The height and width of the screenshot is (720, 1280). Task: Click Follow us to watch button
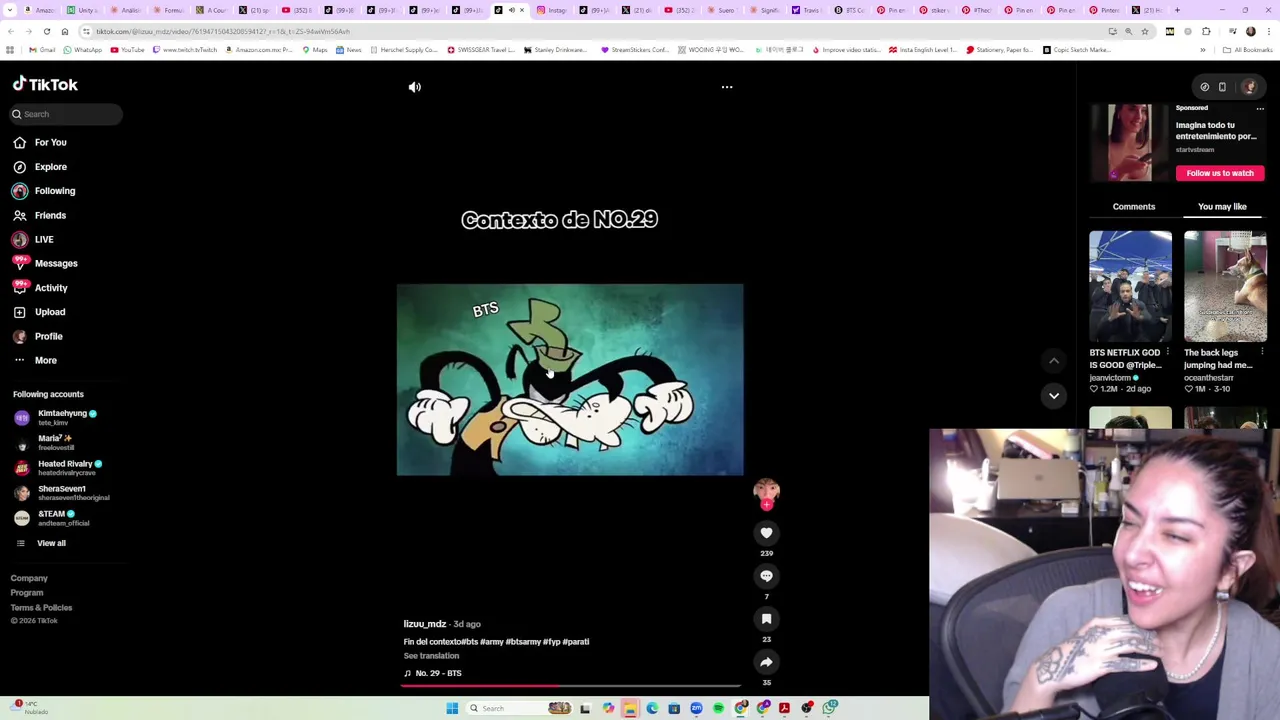click(1220, 173)
